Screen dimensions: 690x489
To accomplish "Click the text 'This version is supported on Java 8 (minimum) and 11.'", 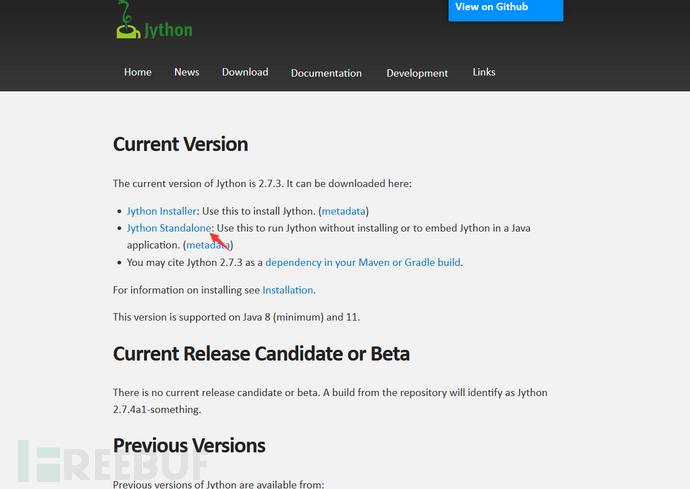I will click(236, 317).
